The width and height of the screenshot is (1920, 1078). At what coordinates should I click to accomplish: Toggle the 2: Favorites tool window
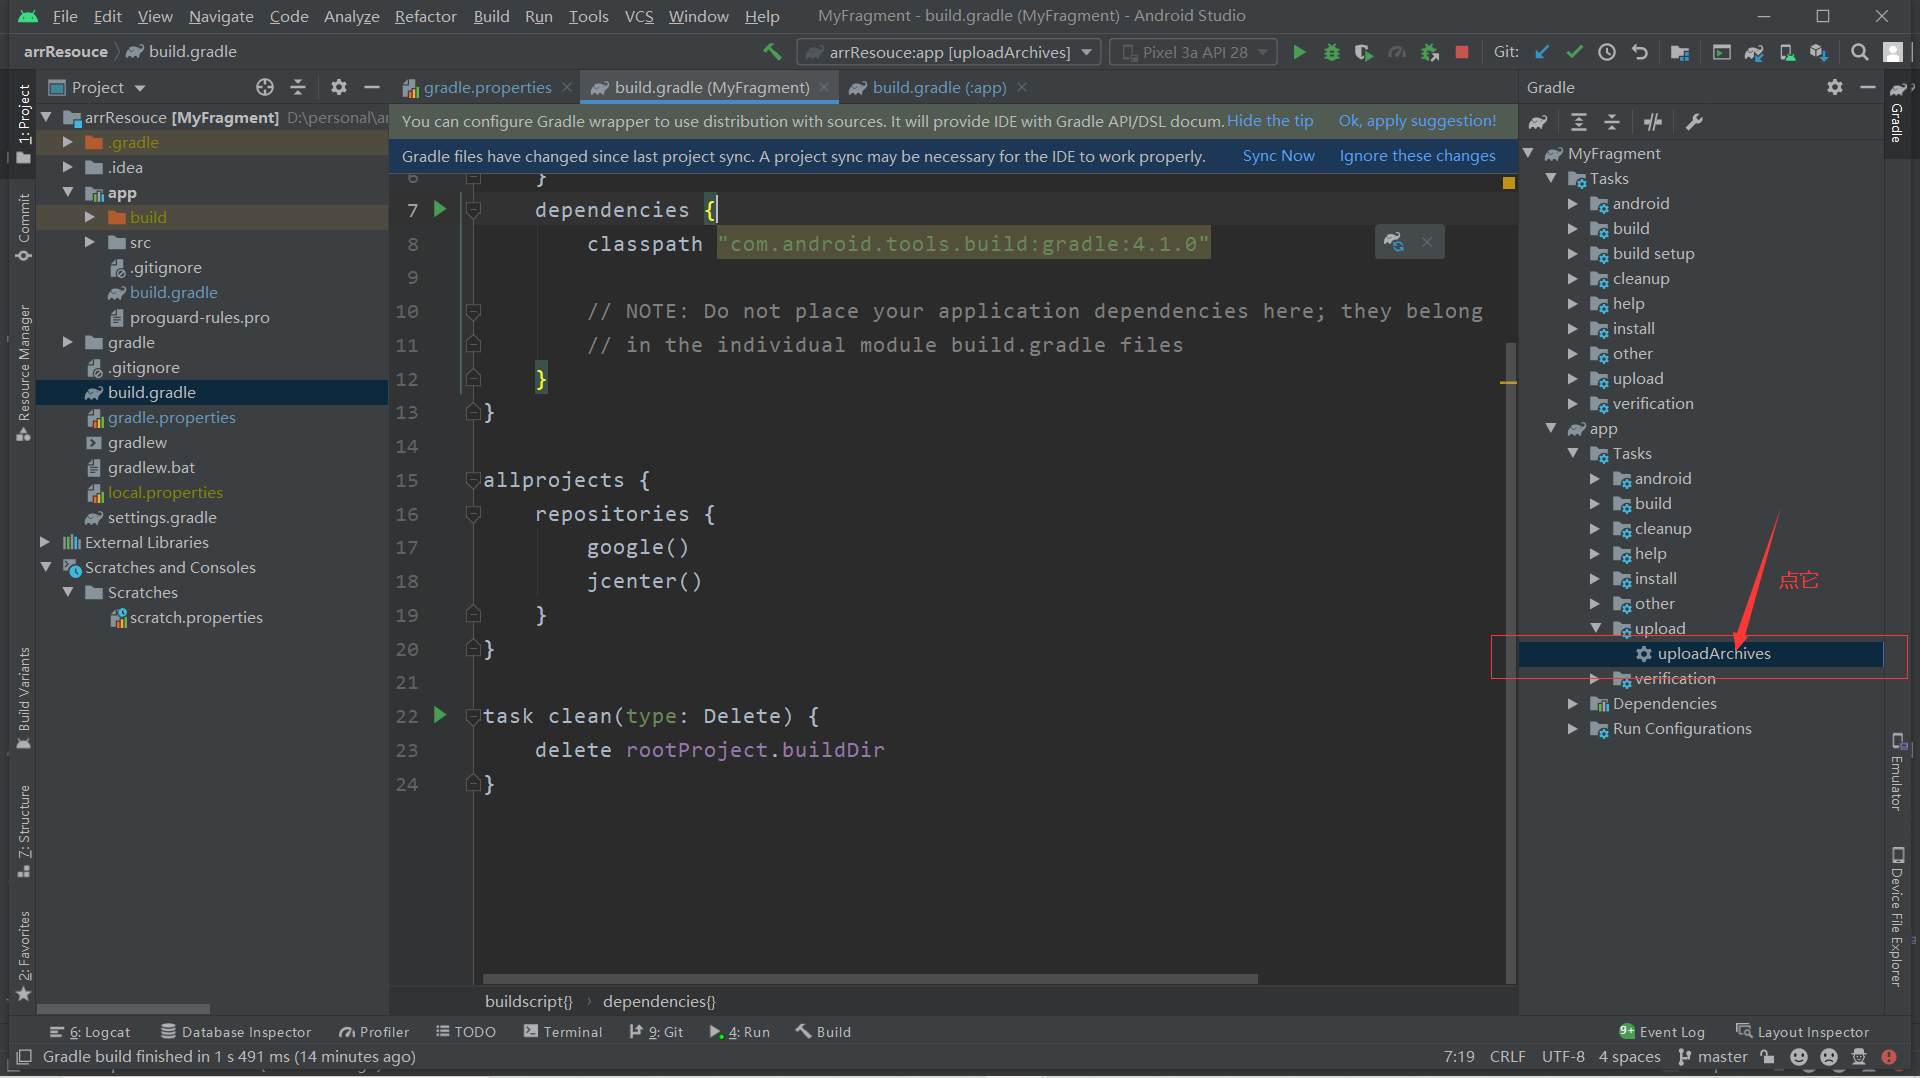(x=24, y=955)
